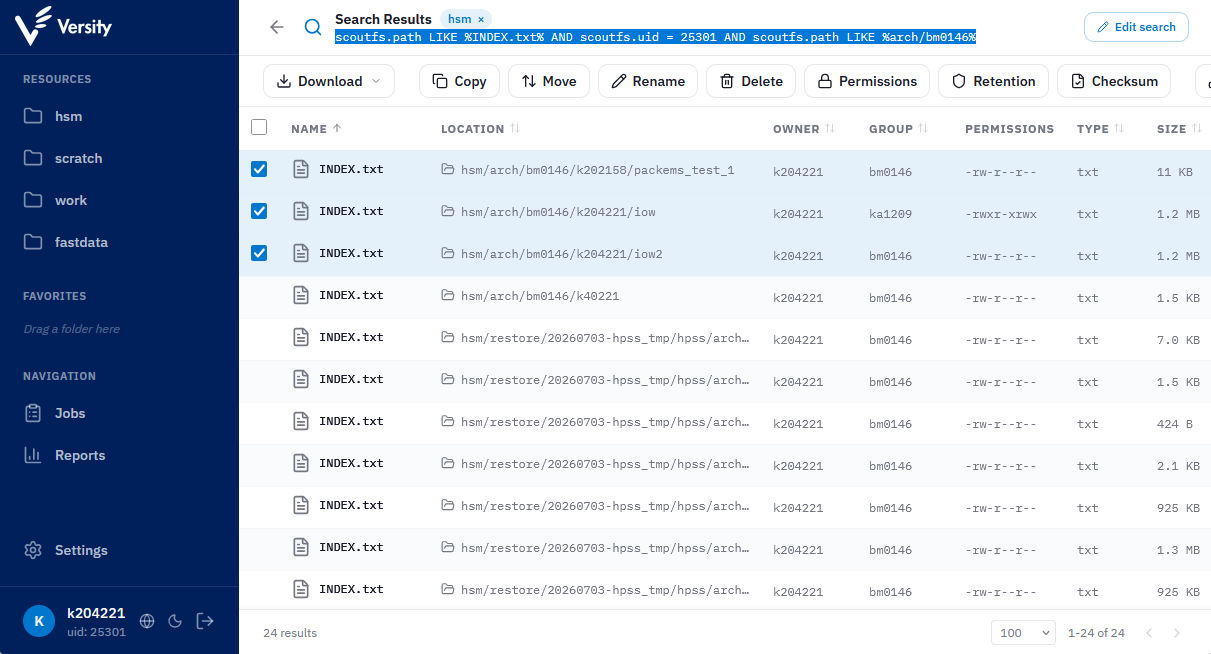Screen dimensions: 1211x654
Task: Open the Permissions dialog
Action: coord(867,81)
